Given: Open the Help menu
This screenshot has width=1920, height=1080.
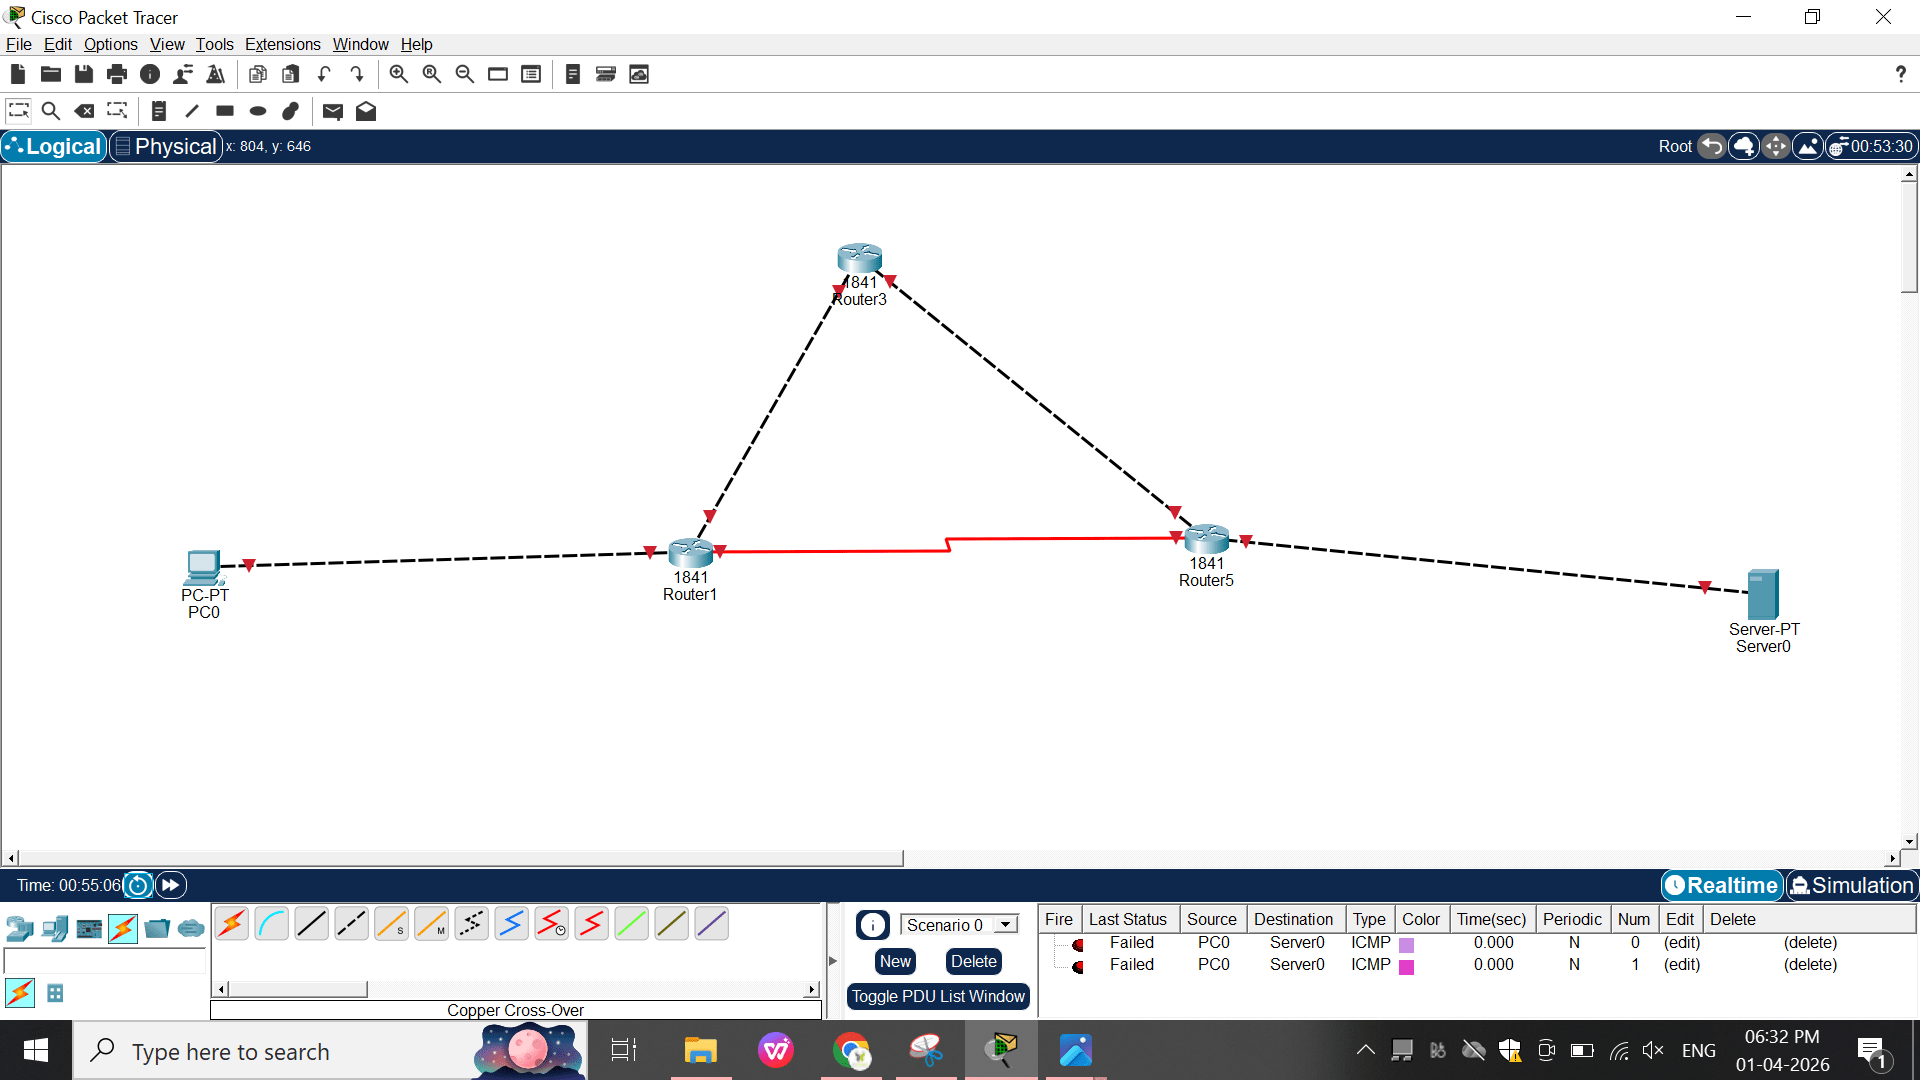Looking at the screenshot, I should (x=417, y=44).
